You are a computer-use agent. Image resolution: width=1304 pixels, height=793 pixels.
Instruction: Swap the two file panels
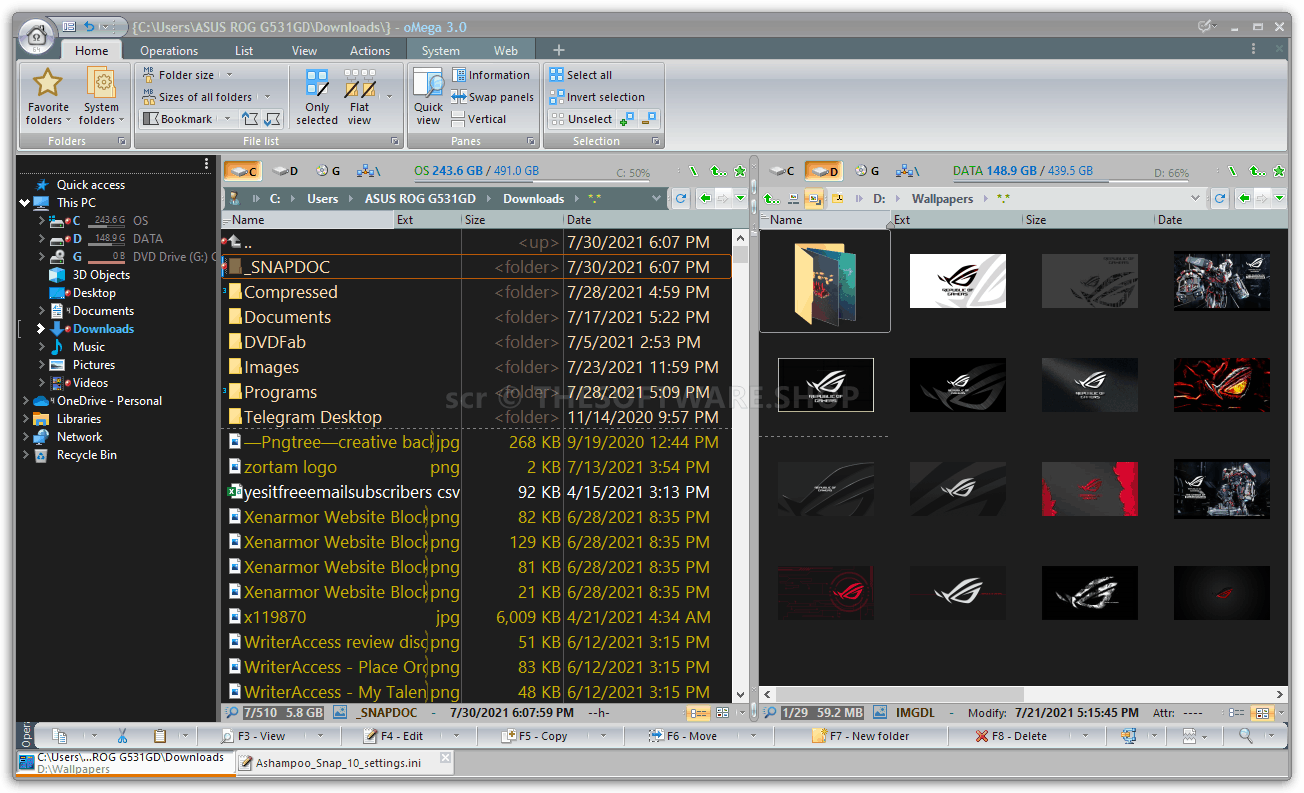tap(493, 97)
